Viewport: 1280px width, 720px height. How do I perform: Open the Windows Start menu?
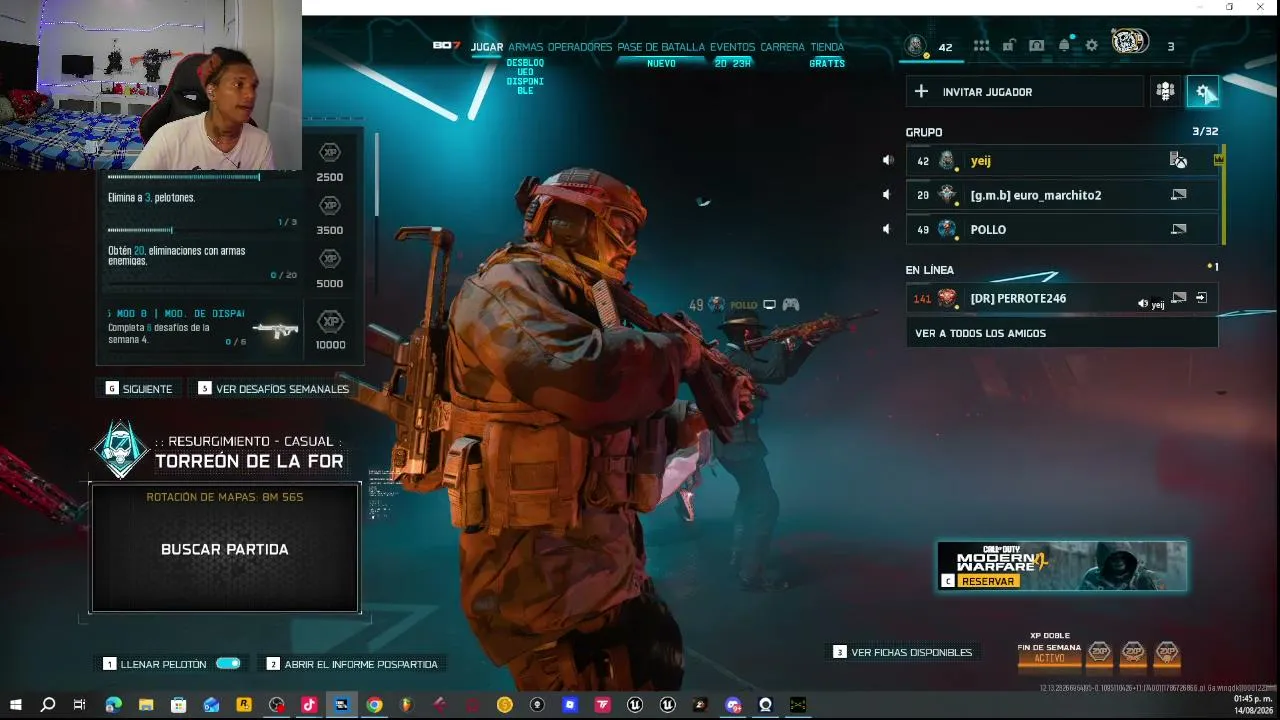pyautogui.click(x=15, y=705)
